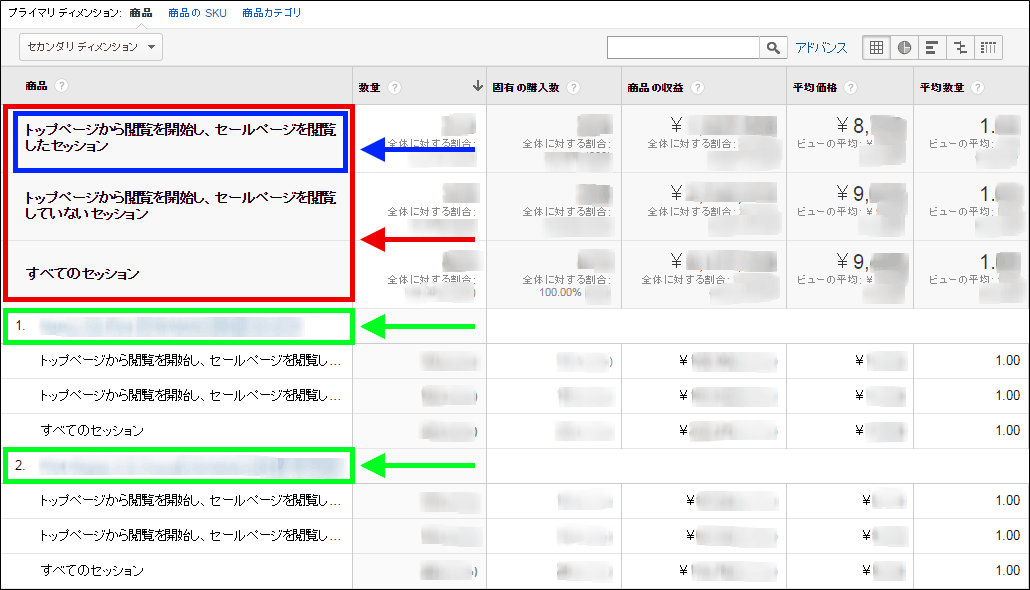Screen dimensions: 1030x590
Task: Select 商品の SKU primary dimension
Action: click(x=198, y=13)
